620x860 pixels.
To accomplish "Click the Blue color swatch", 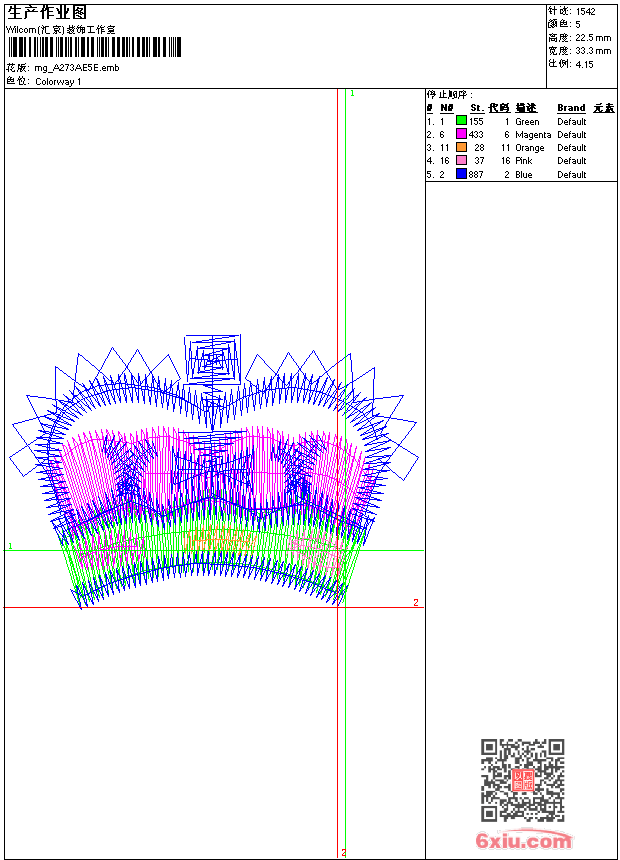I will 461,174.
